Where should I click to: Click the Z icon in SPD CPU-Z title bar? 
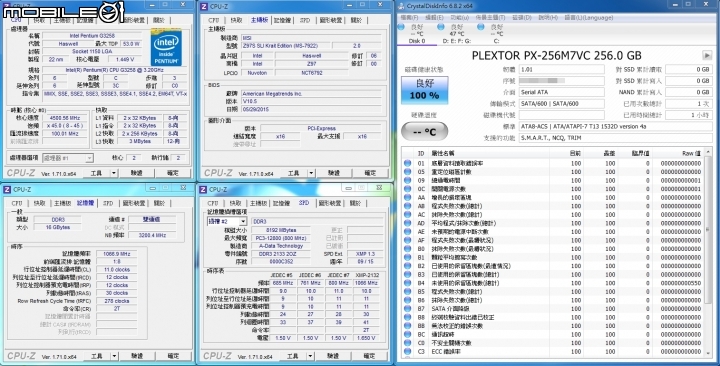tap(204, 189)
